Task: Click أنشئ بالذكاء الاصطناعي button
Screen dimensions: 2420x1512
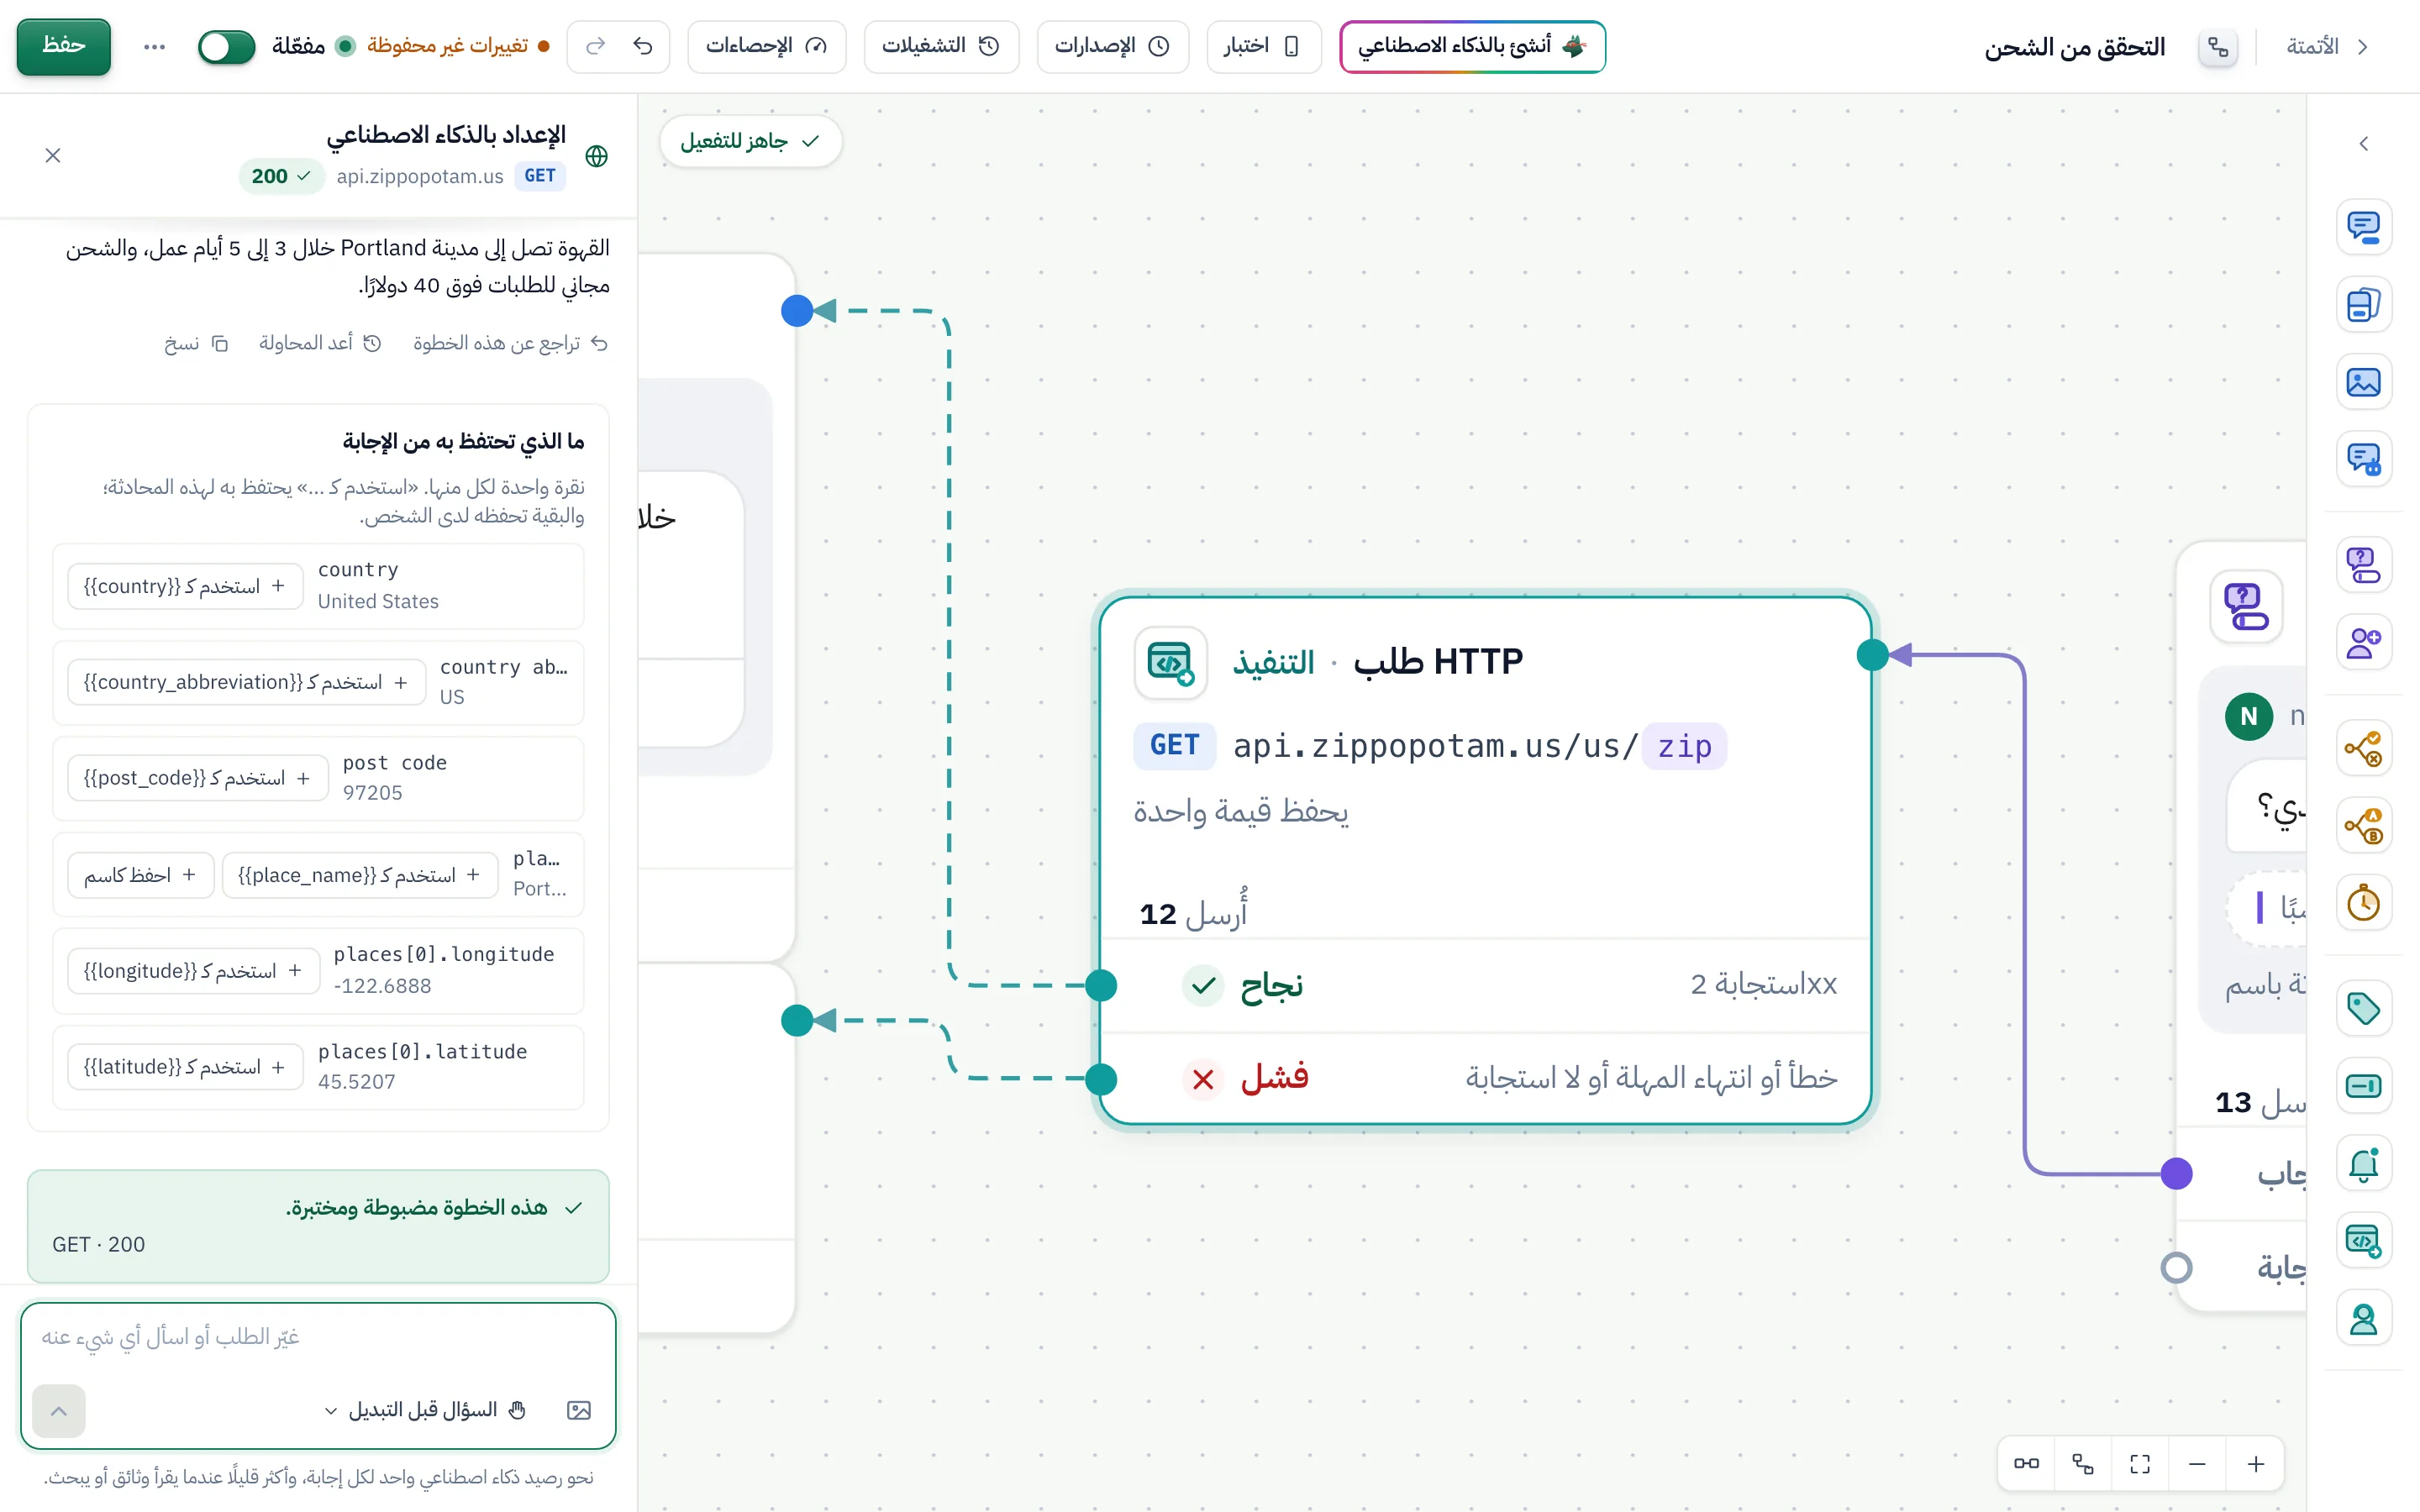Action: pyautogui.click(x=1472, y=46)
